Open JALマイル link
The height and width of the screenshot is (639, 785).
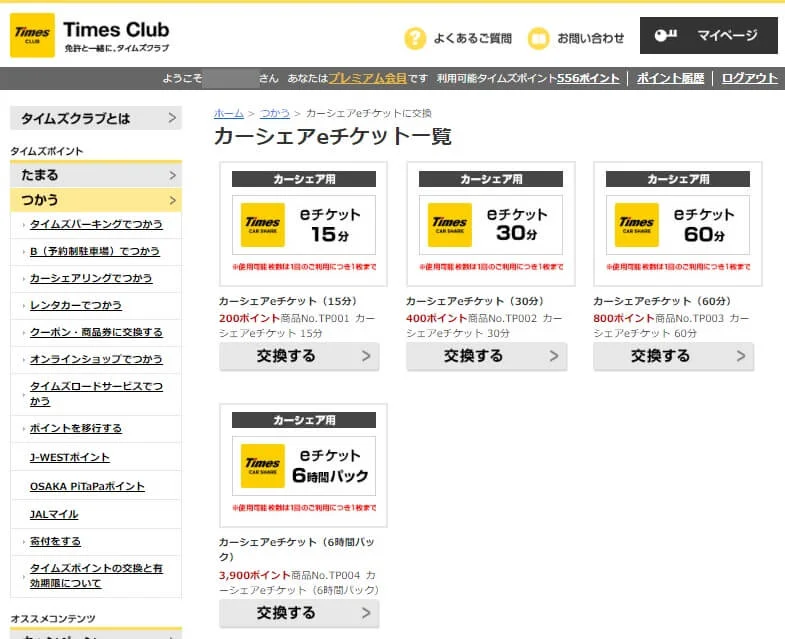[x=54, y=515]
